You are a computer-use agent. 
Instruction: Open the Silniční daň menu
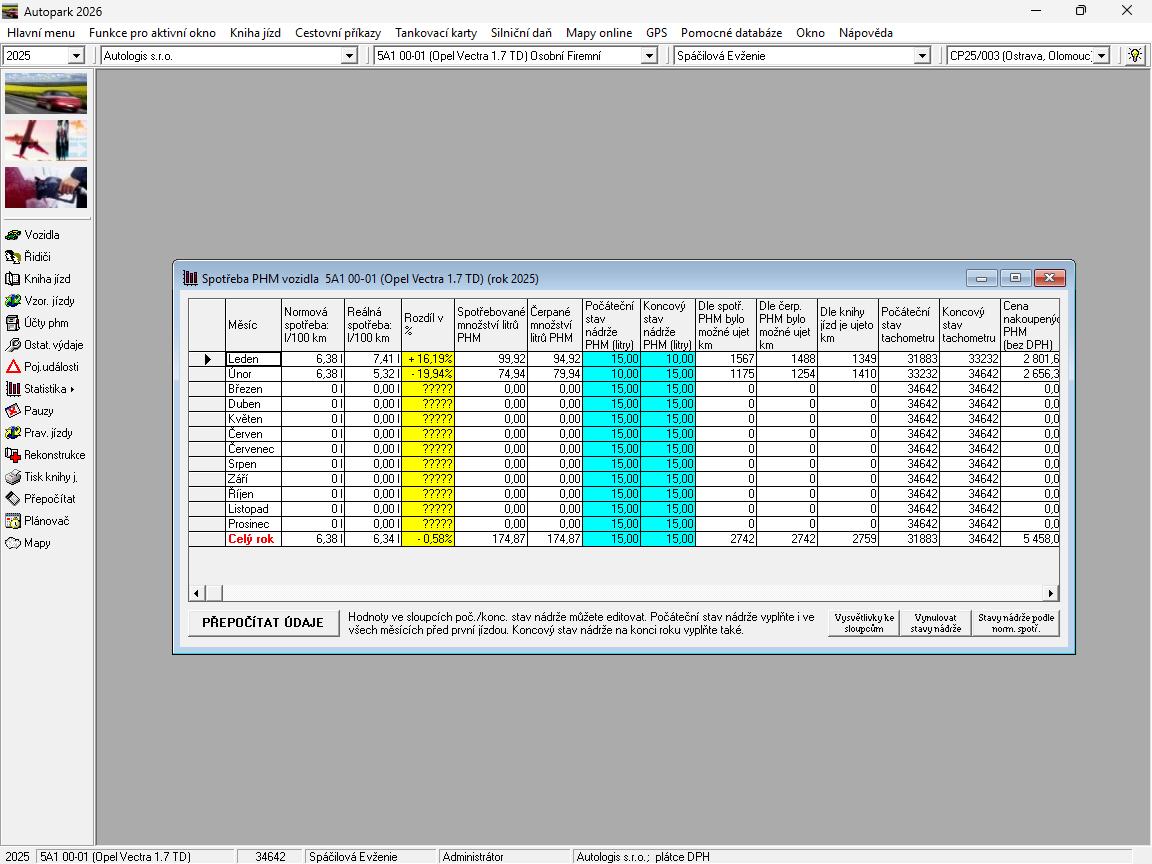[520, 33]
